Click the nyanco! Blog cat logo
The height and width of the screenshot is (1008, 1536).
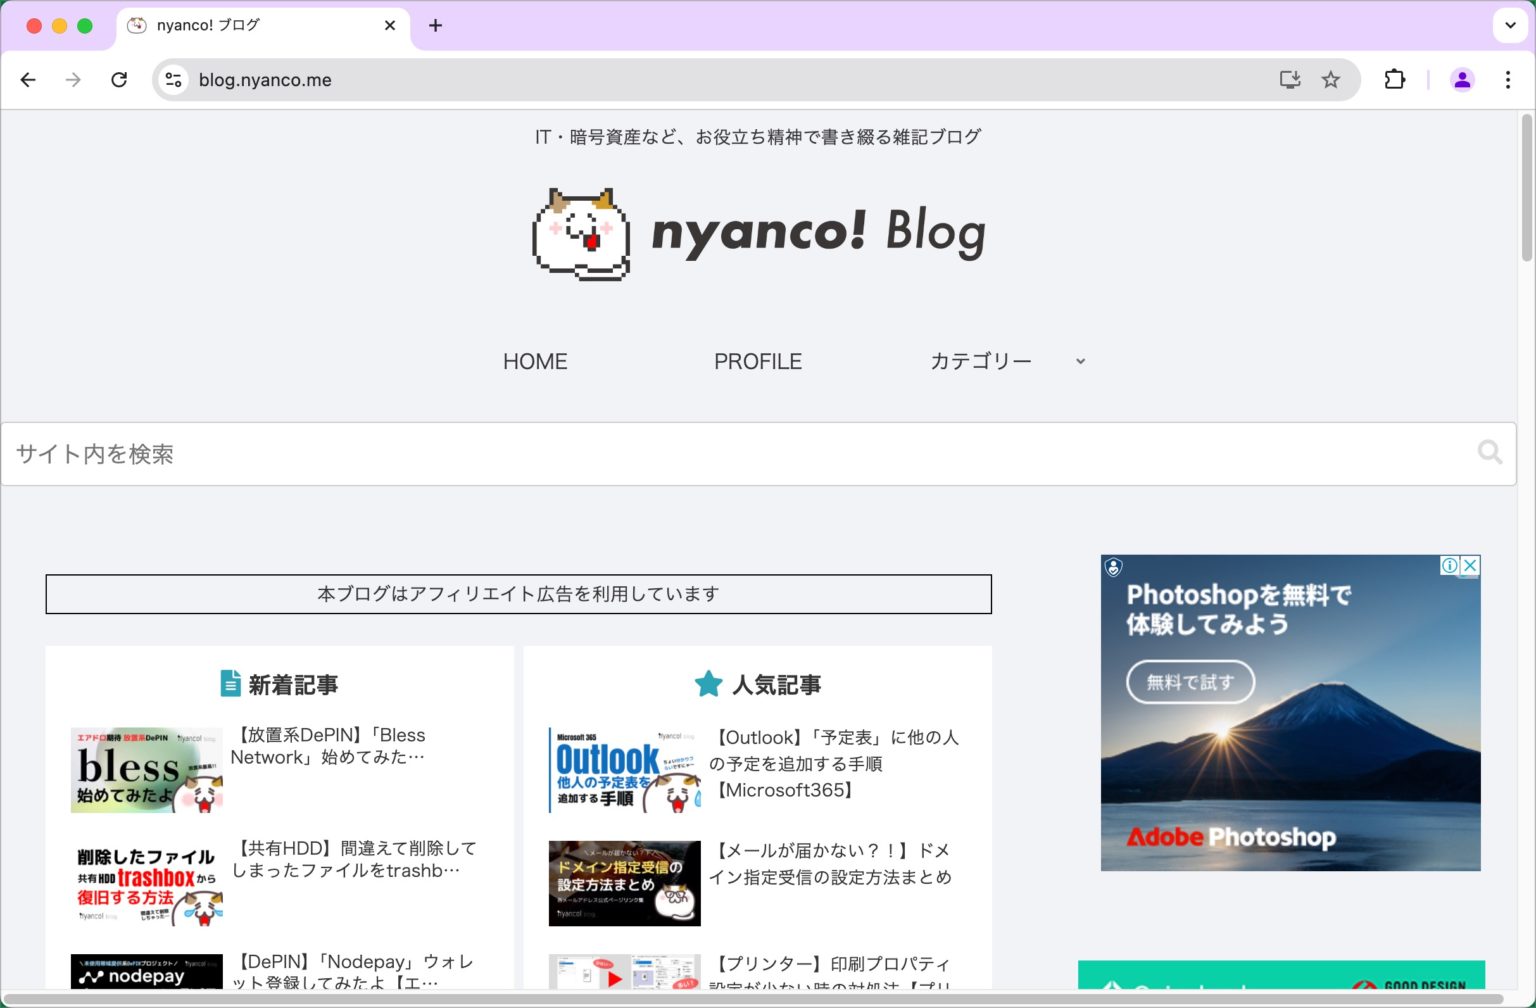click(x=583, y=232)
